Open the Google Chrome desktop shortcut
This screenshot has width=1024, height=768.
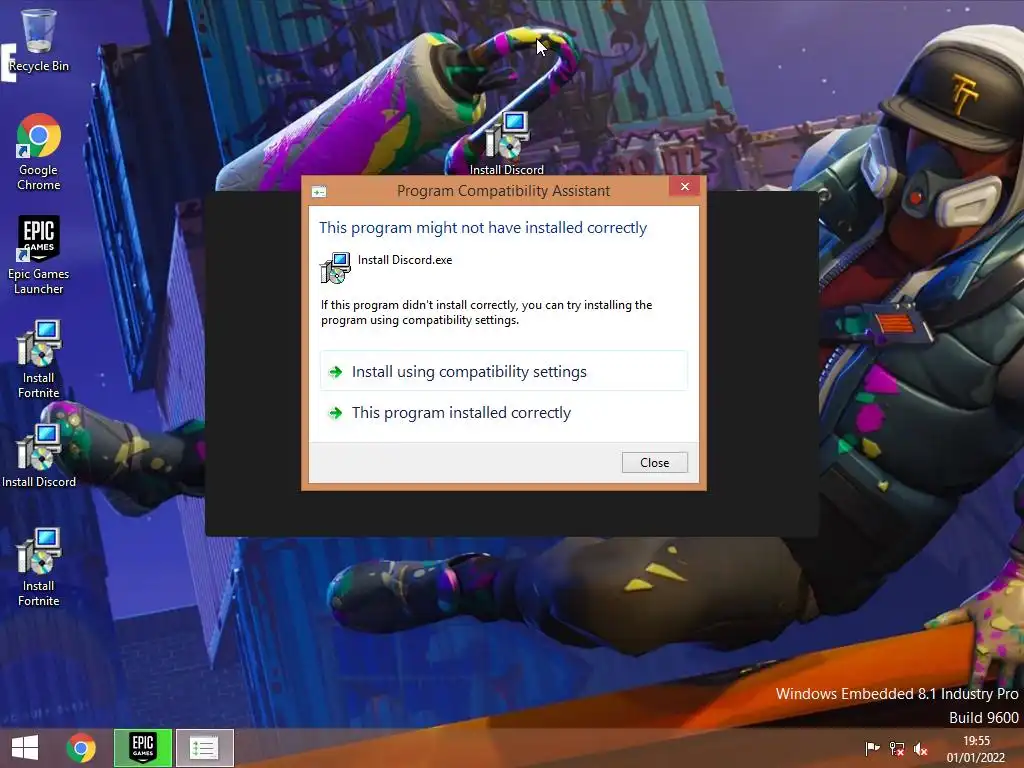39,152
